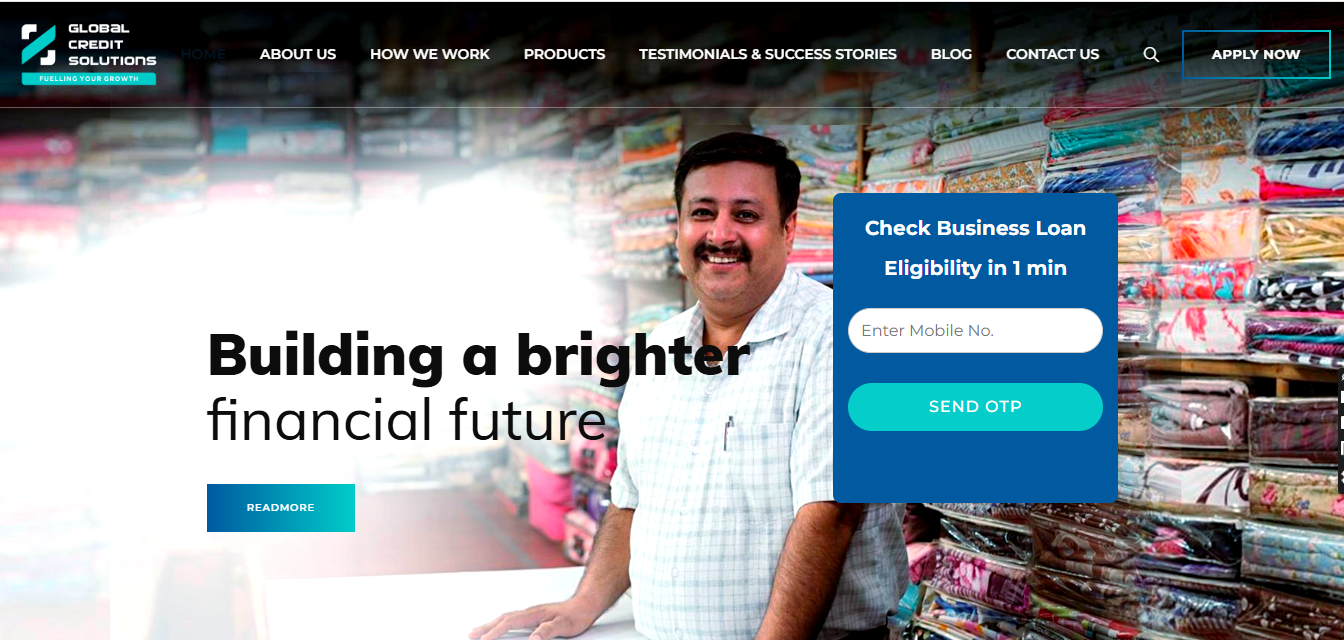Open the search magnifier icon
Screen dimensions: 1344x640
pos(1151,55)
